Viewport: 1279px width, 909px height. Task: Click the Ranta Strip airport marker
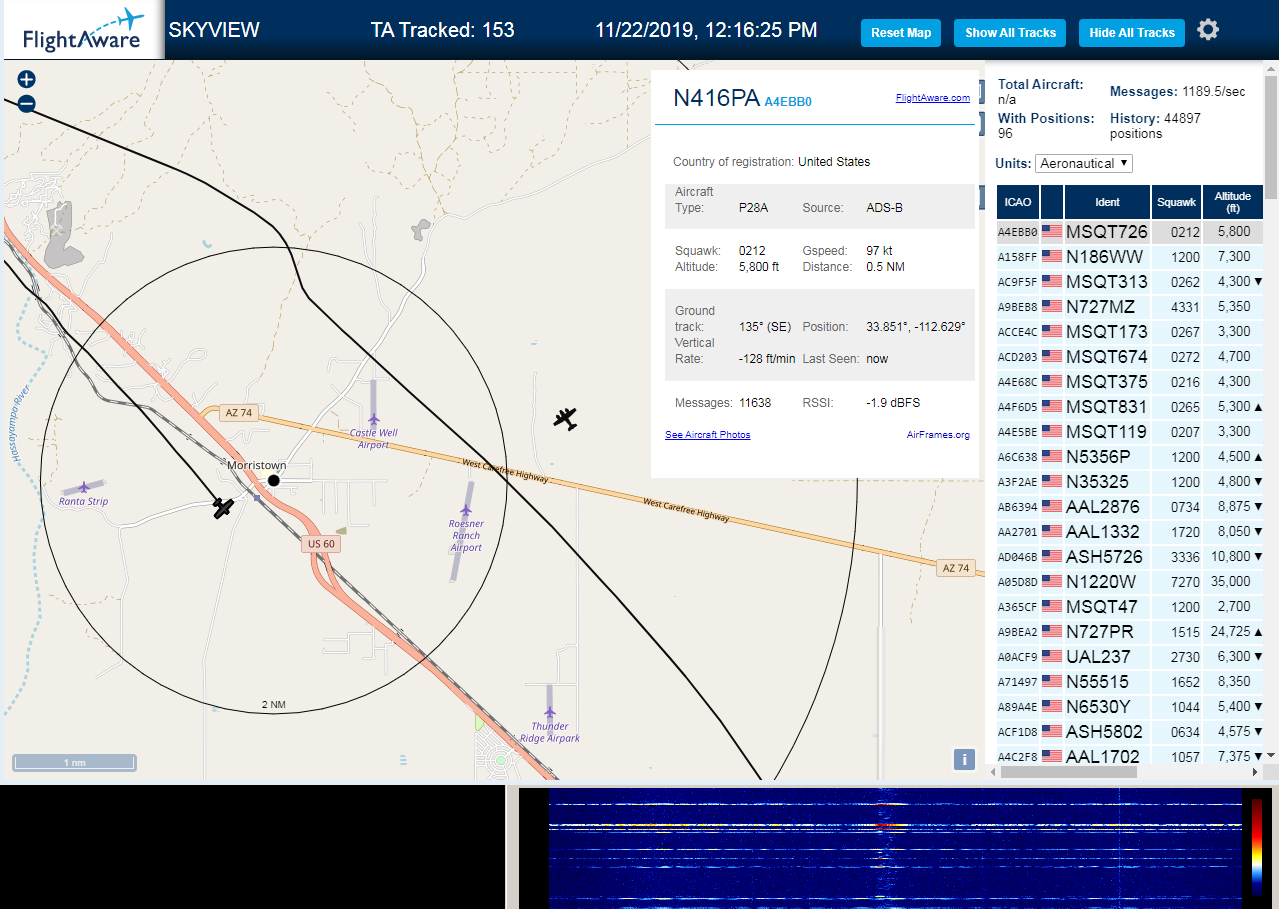pos(84,486)
